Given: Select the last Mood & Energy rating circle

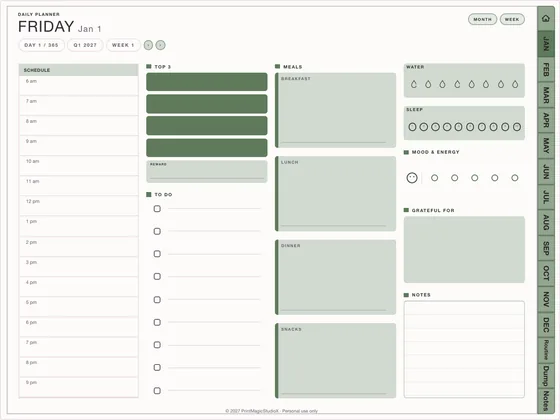Looking at the screenshot, I should tap(515, 178).
